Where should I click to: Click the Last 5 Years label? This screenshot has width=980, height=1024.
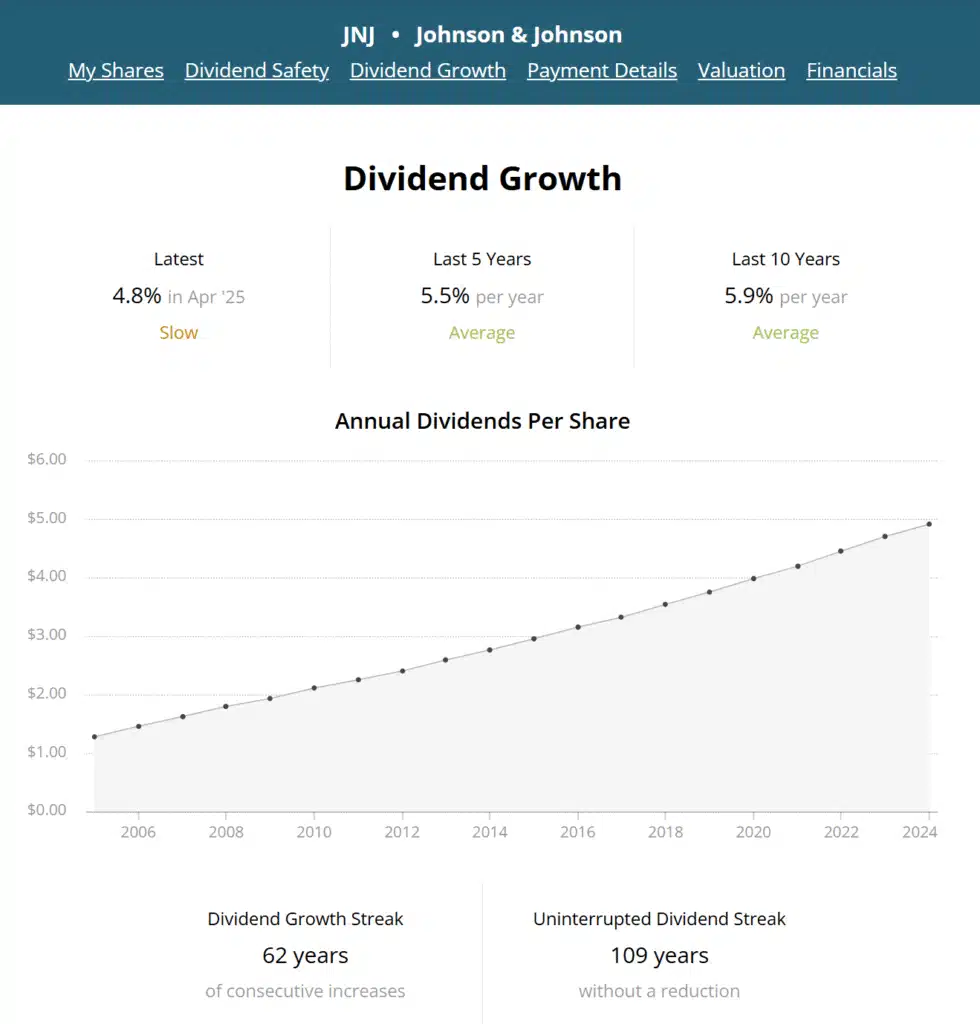[482, 259]
